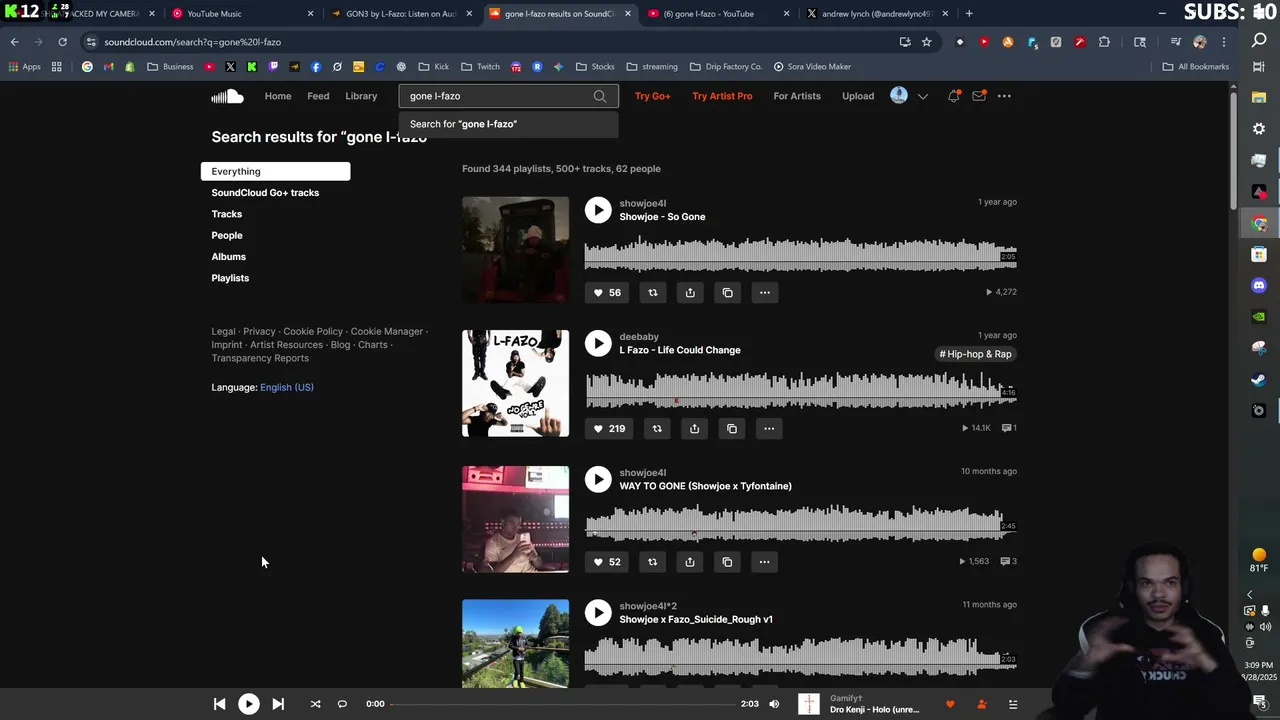The width and height of the screenshot is (1280, 720).
Task: Open the SoundCloud logo home page
Action: click(x=227, y=96)
